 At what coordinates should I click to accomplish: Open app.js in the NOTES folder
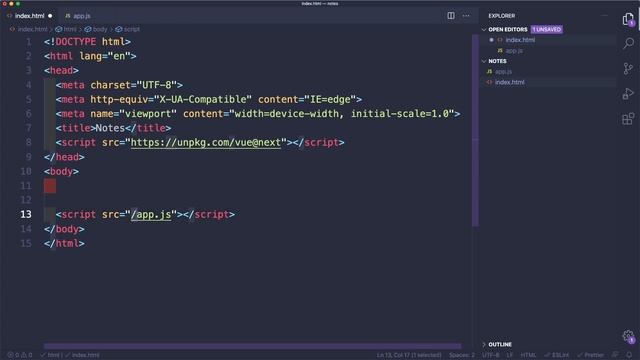[x=503, y=72]
